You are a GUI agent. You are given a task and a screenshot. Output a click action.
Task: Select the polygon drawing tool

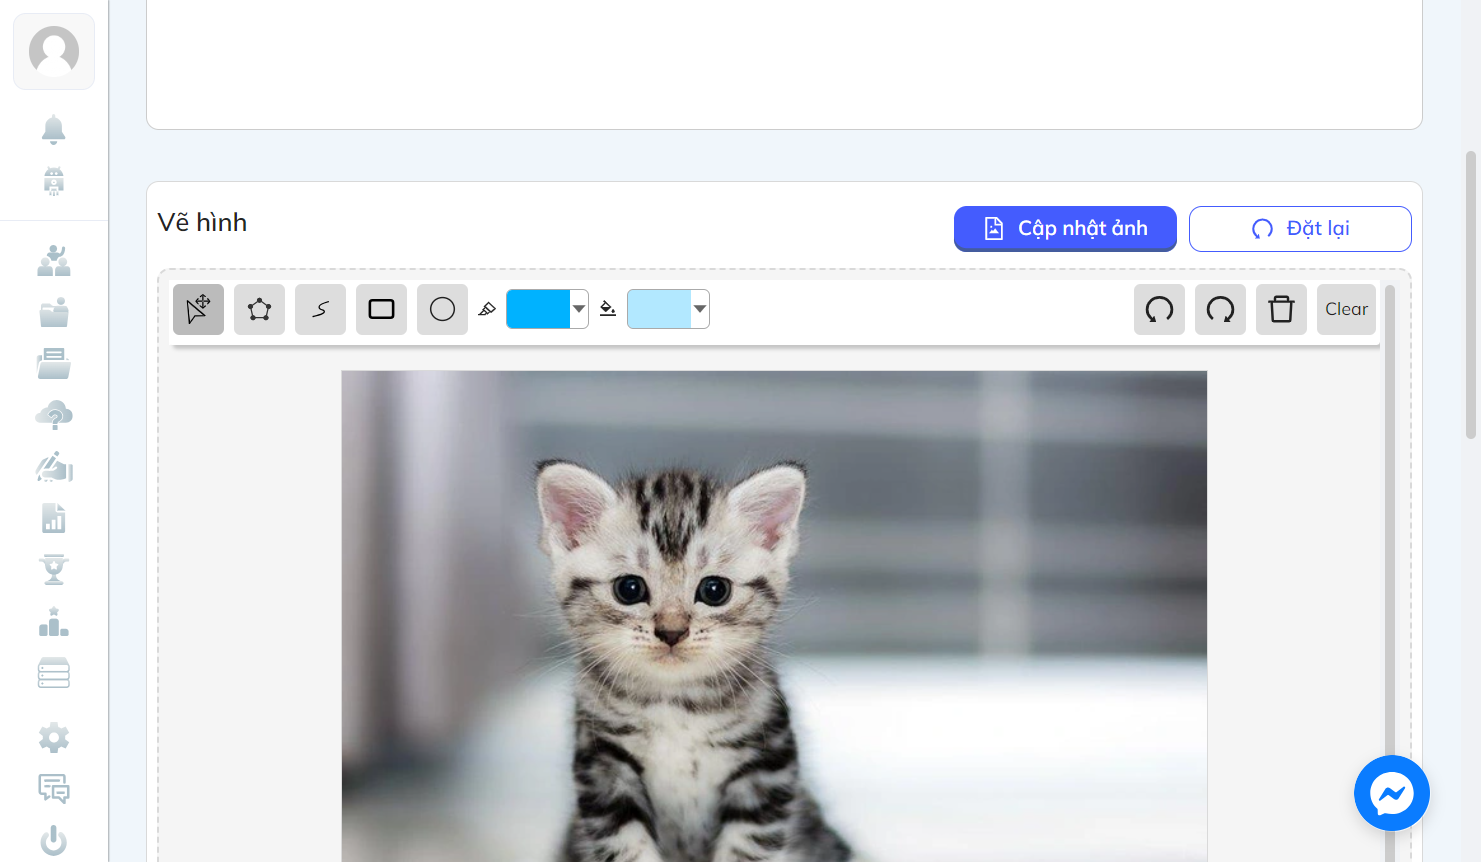tap(259, 309)
